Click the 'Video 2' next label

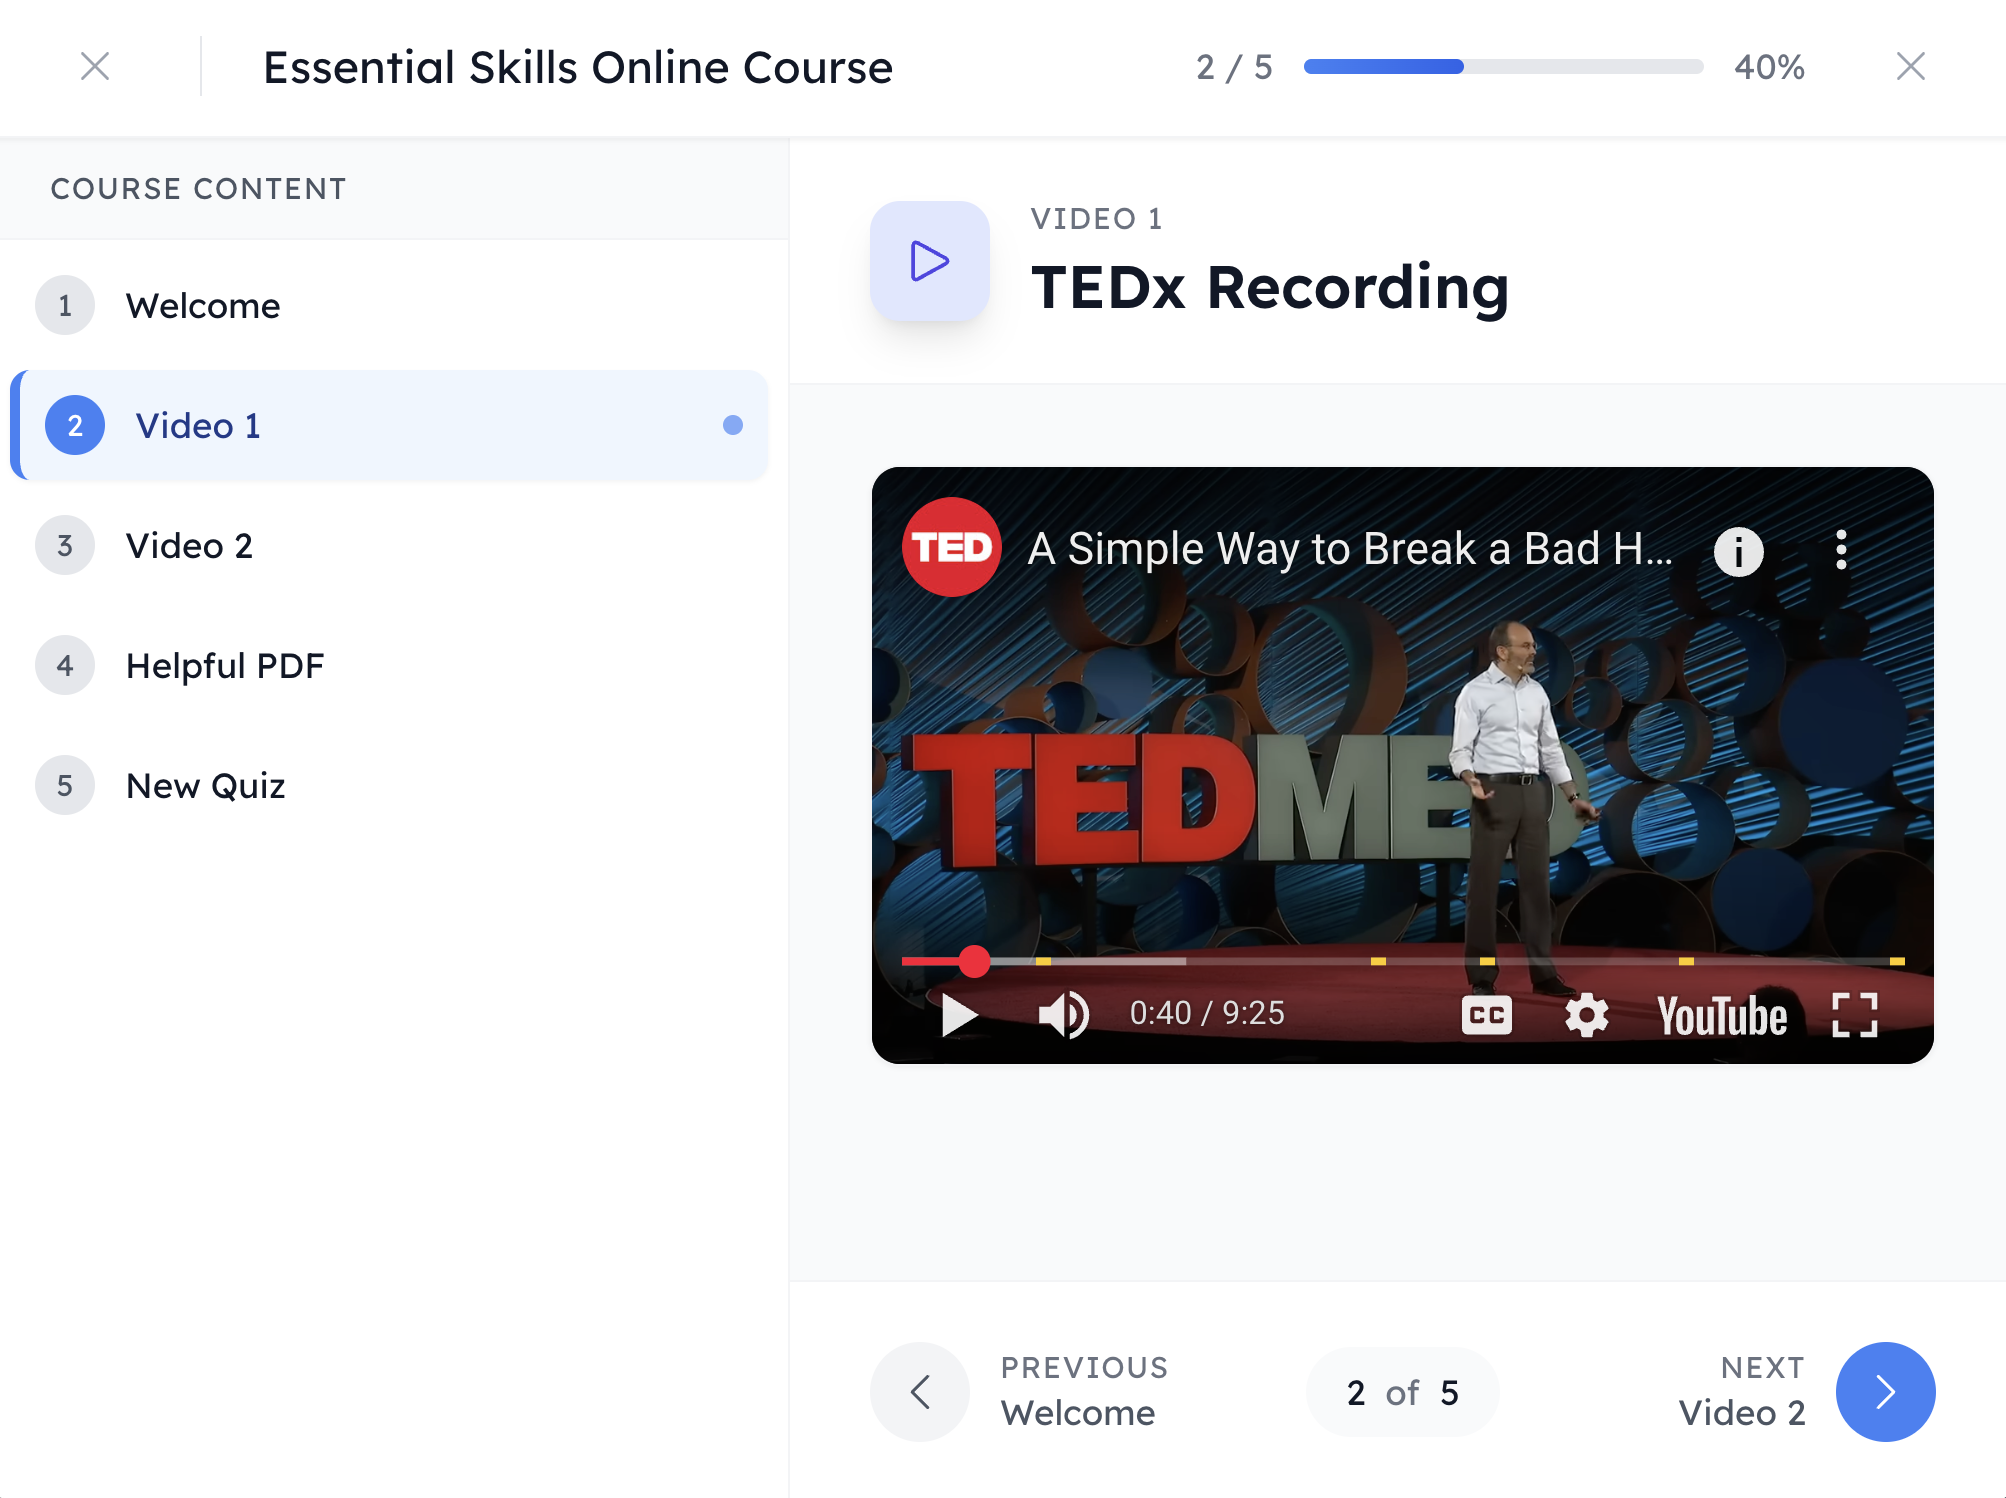coord(1741,1412)
